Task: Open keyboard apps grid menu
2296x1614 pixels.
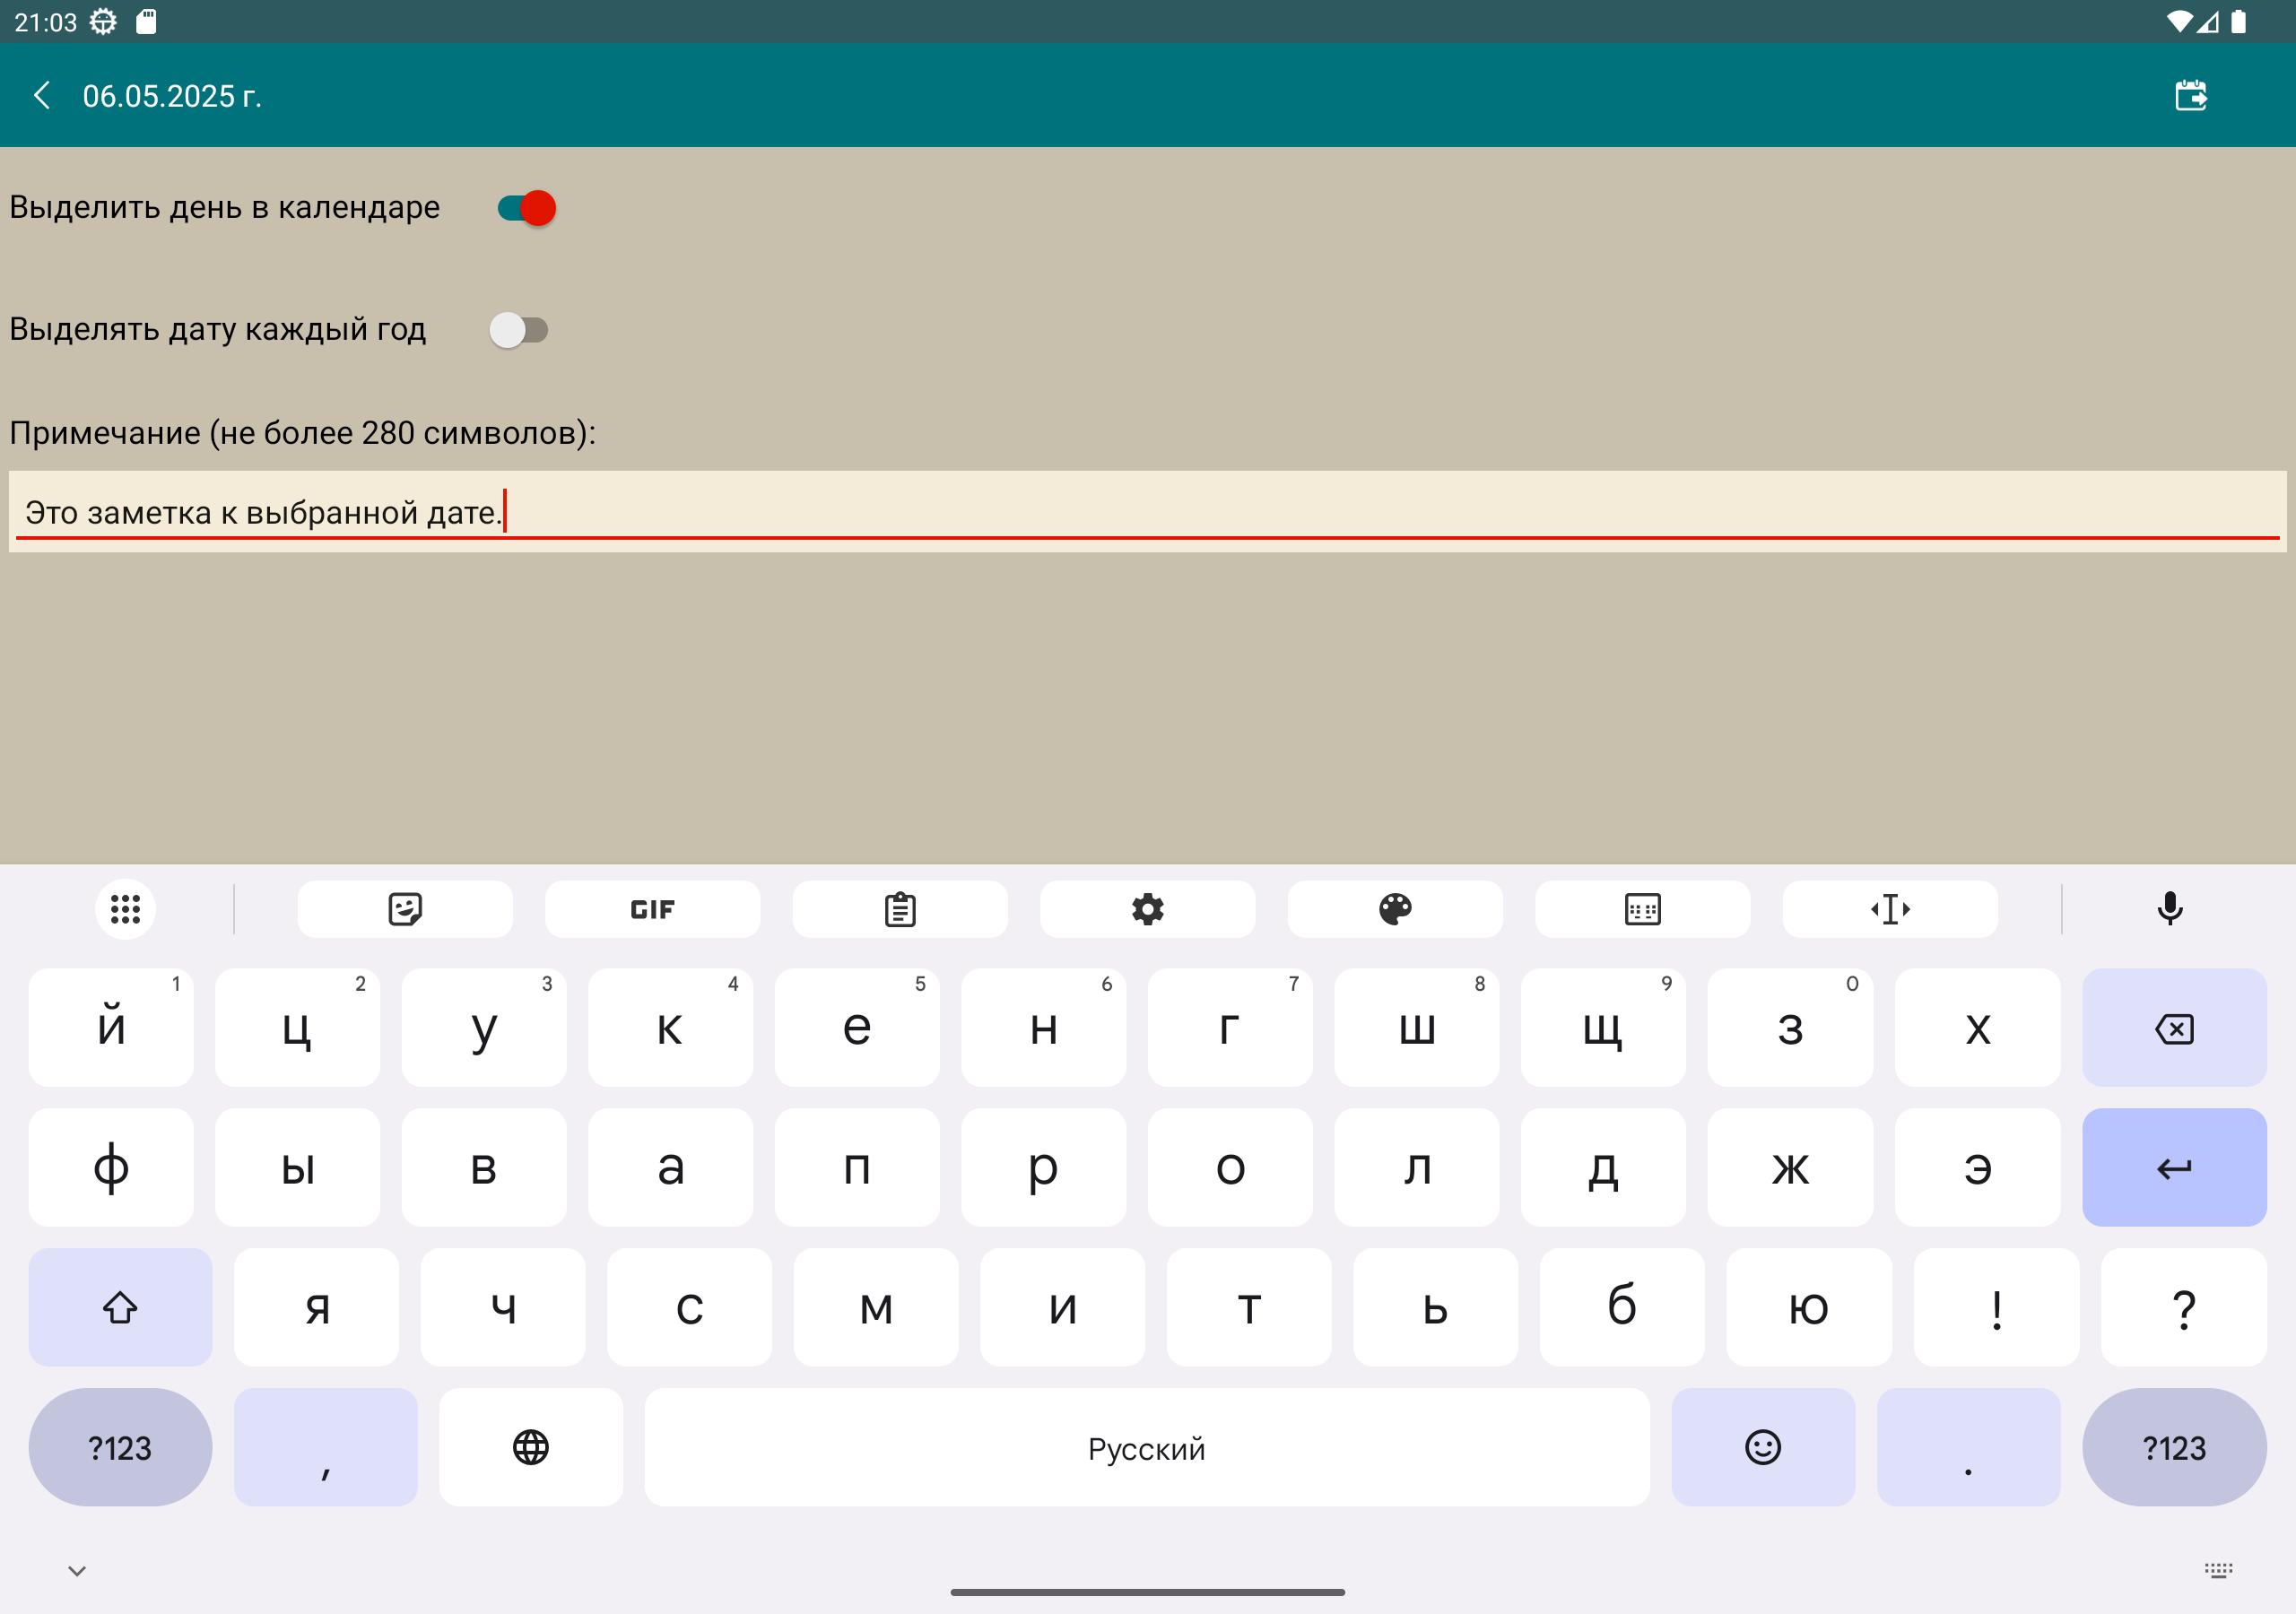Action: pyautogui.click(x=125, y=909)
